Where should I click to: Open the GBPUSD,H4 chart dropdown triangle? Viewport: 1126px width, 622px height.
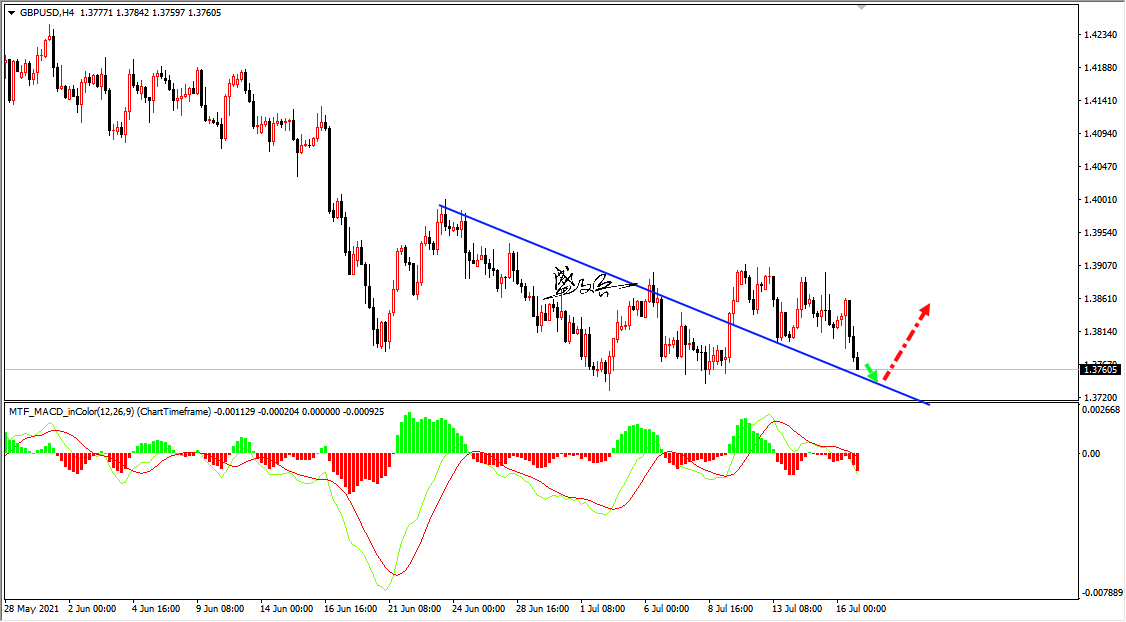coord(11,13)
